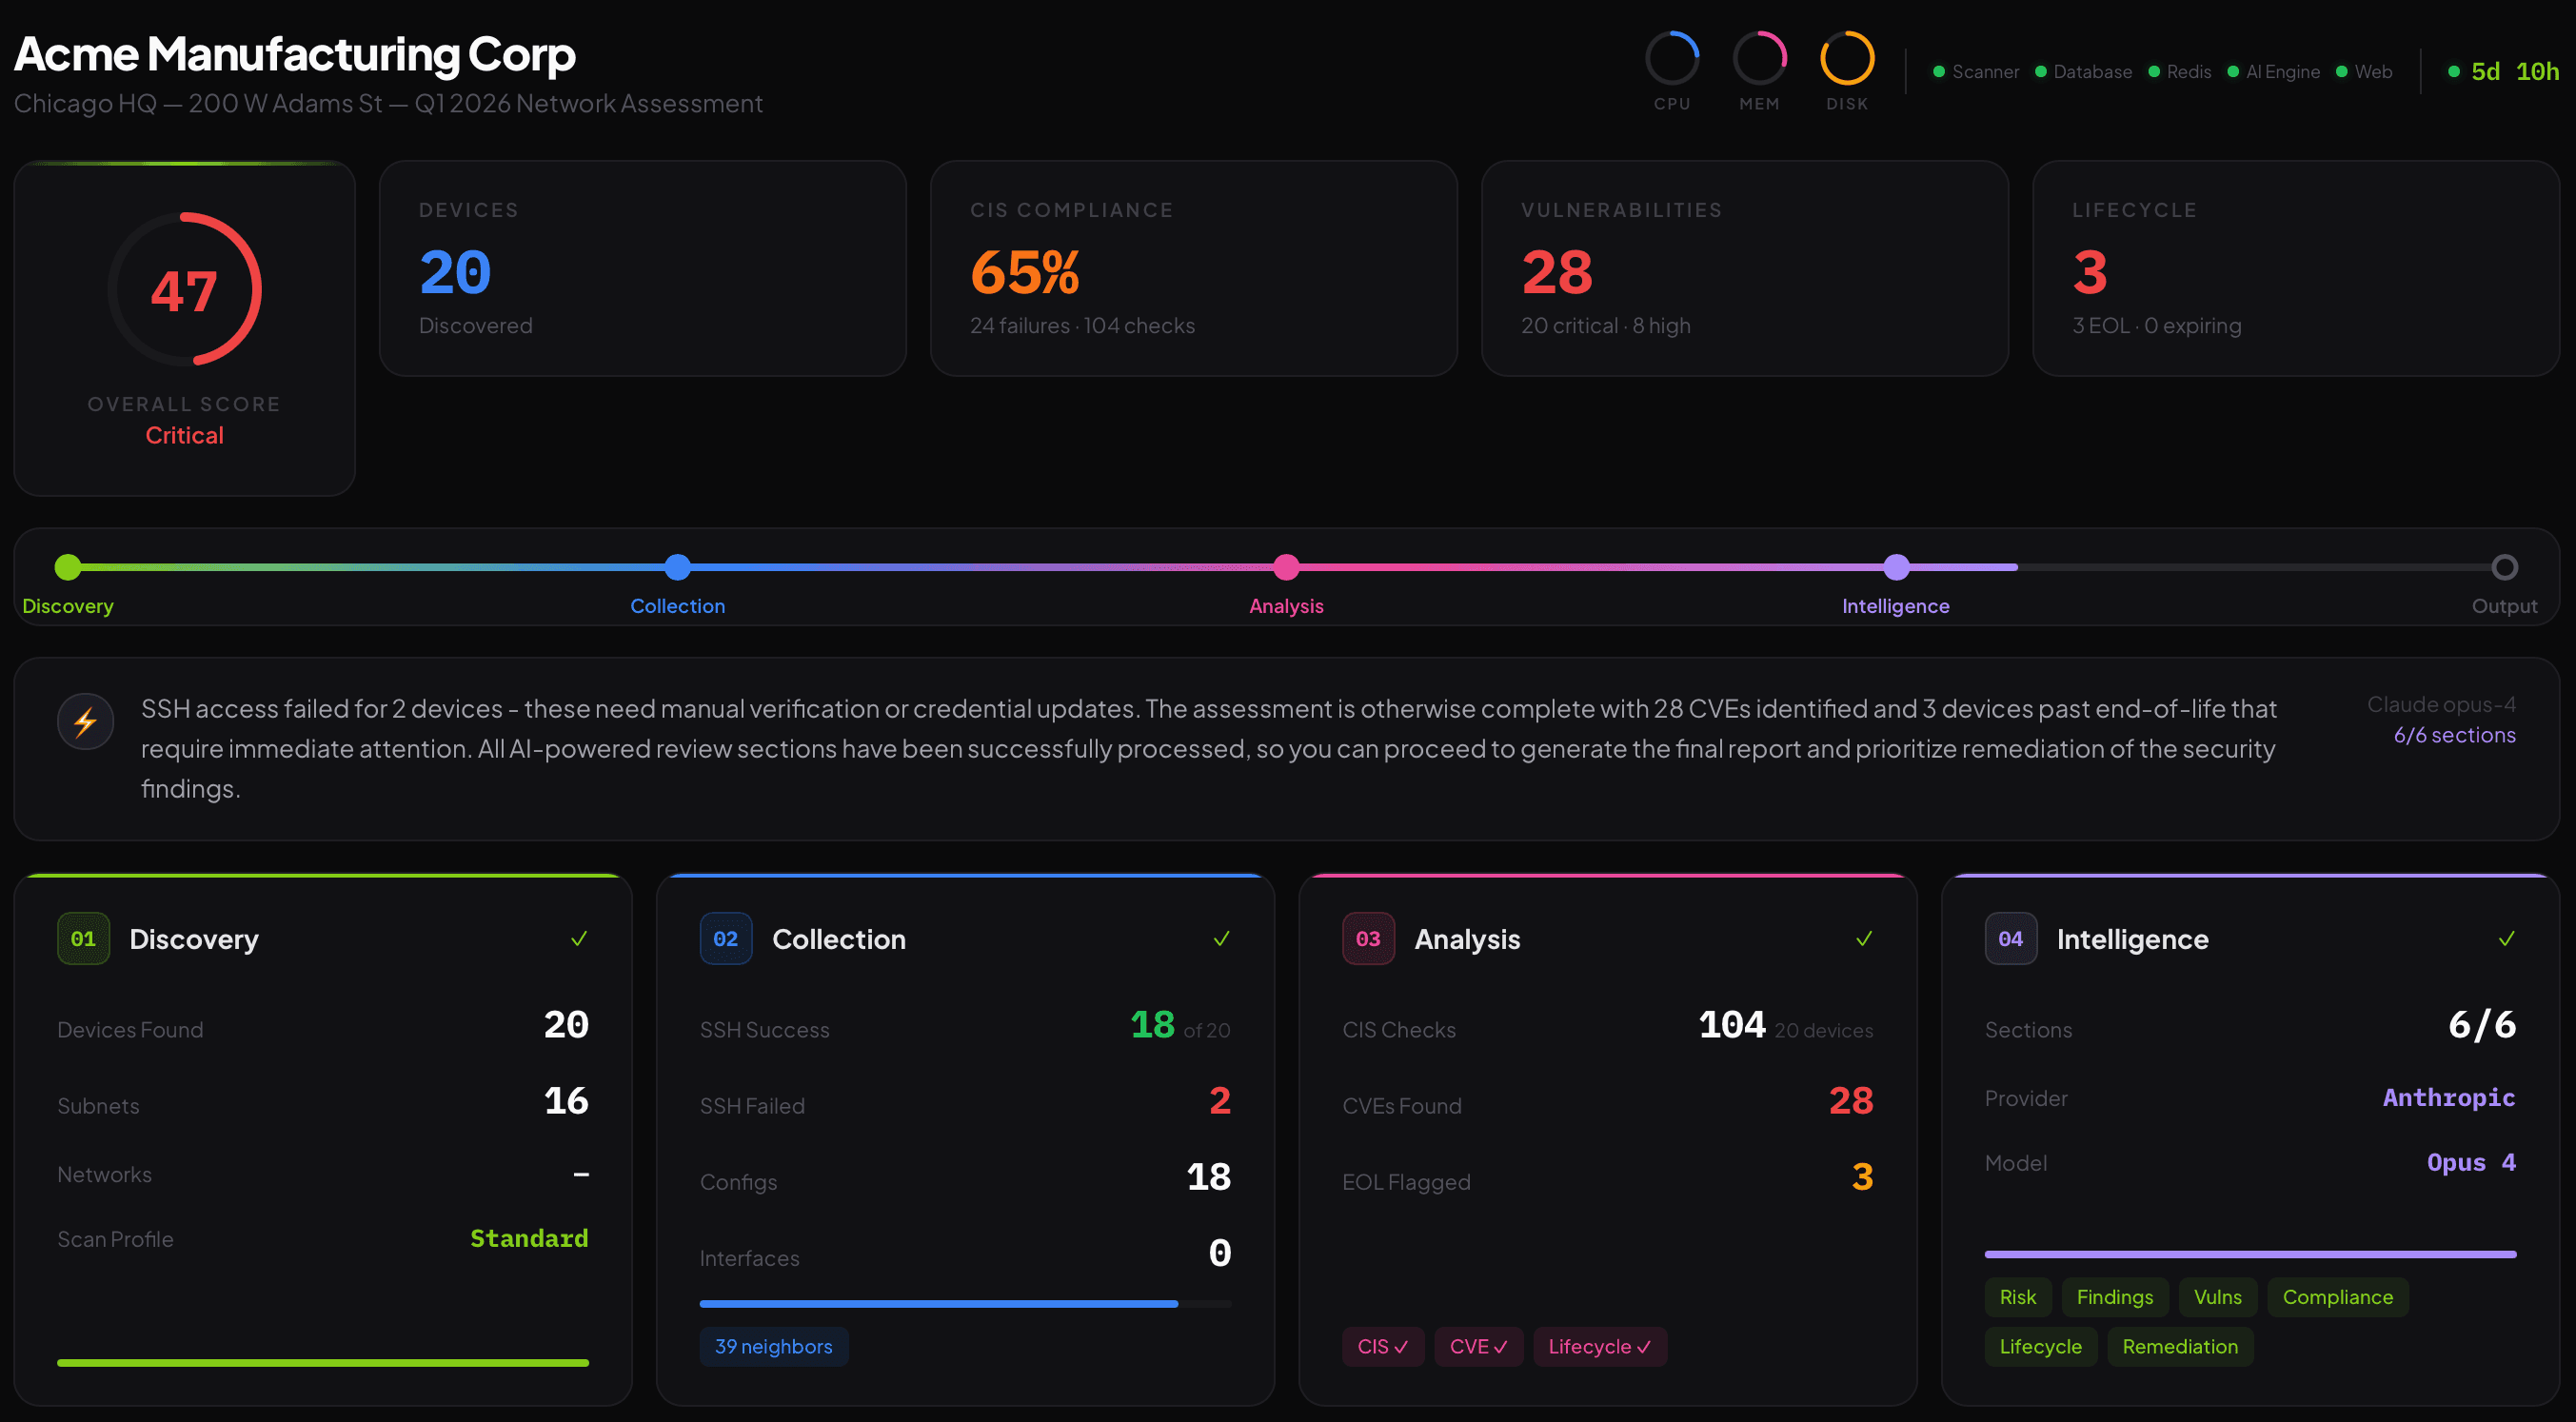
Task: Click the Discovery panel 01 badge icon
Action: (x=84, y=938)
